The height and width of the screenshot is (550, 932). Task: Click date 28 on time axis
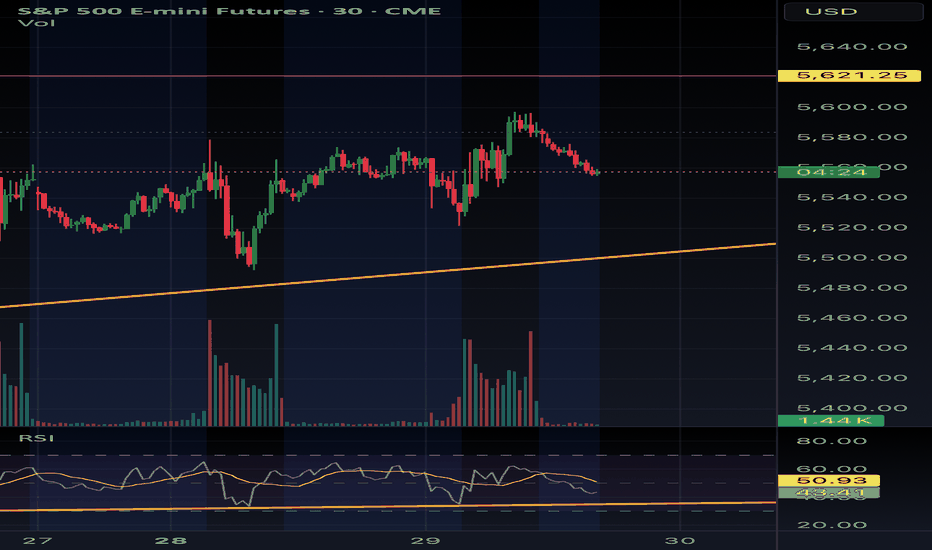point(171,540)
